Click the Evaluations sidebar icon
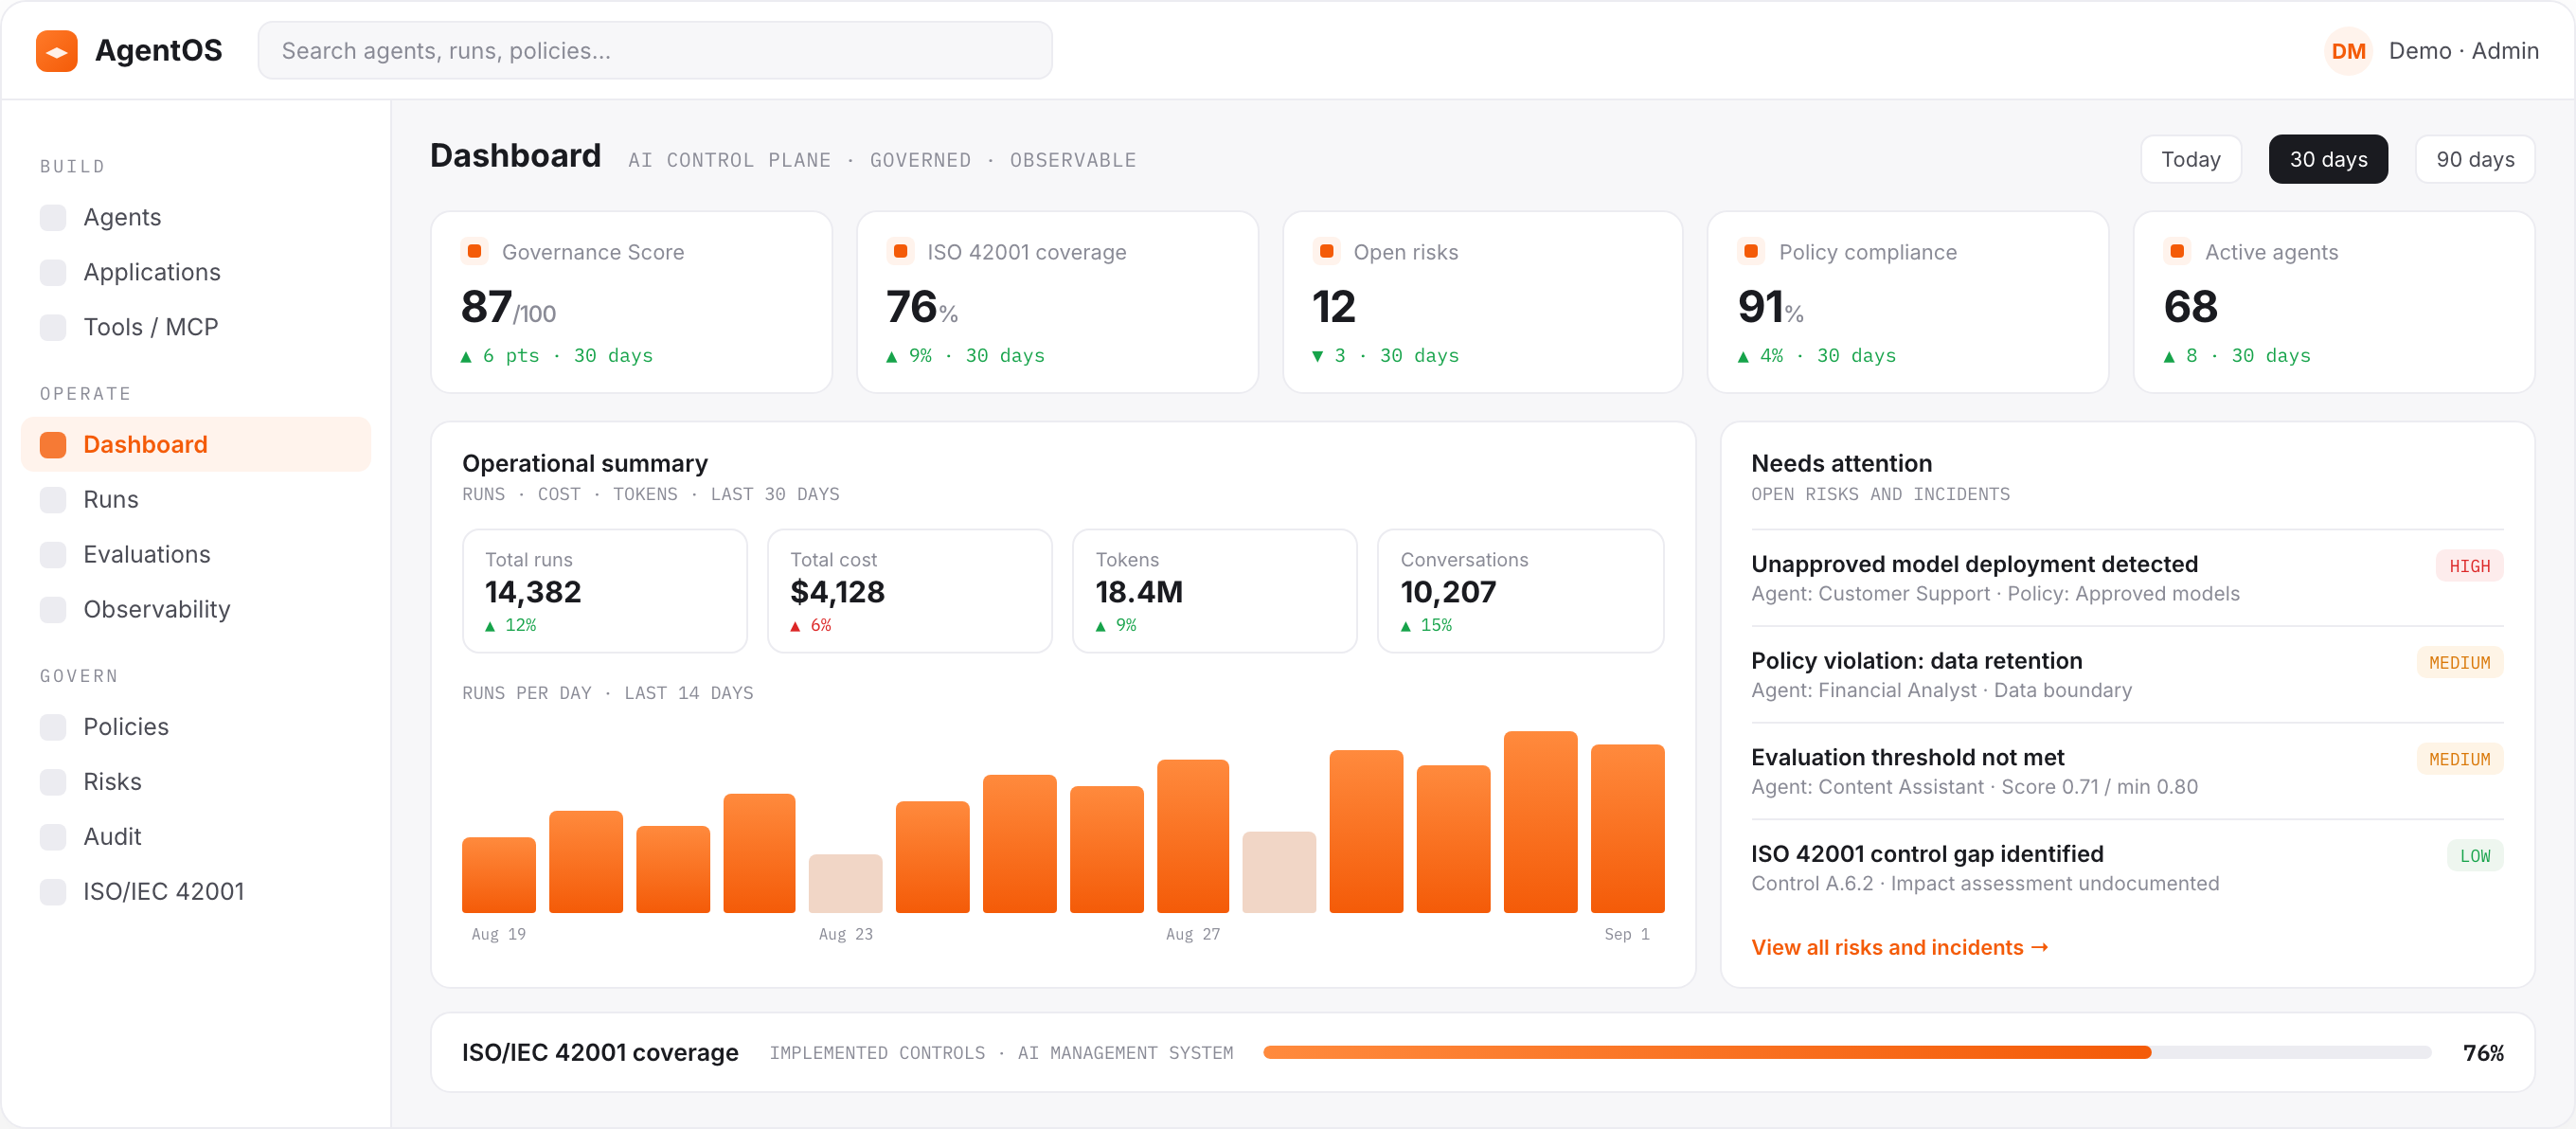The width and height of the screenshot is (2576, 1129). pyautogui.click(x=53, y=555)
